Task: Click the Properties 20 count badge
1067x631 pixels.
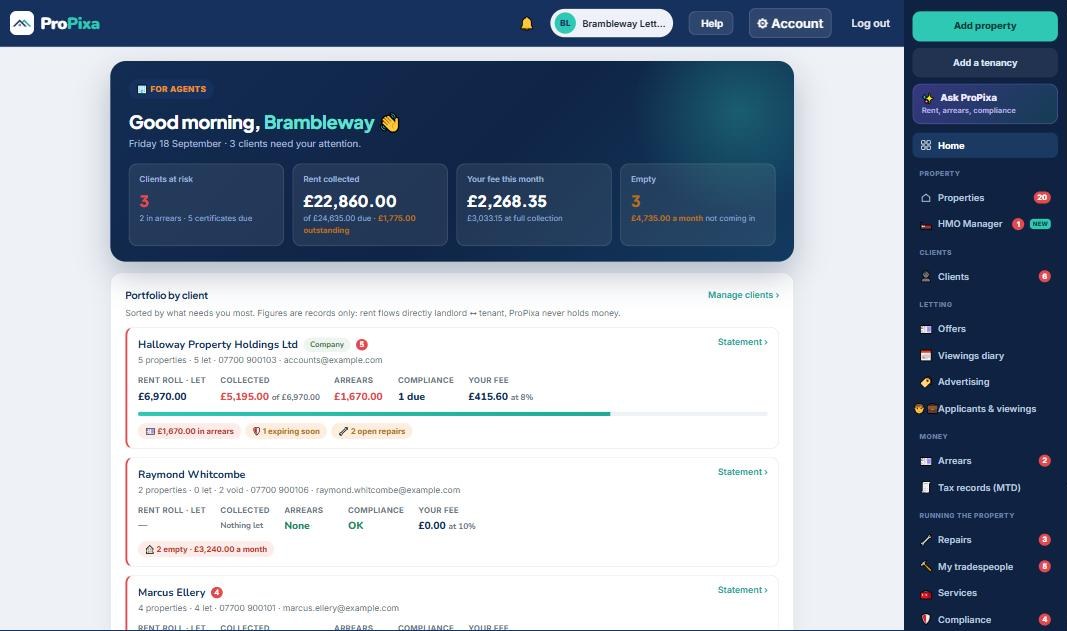Action: (1042, 197)
